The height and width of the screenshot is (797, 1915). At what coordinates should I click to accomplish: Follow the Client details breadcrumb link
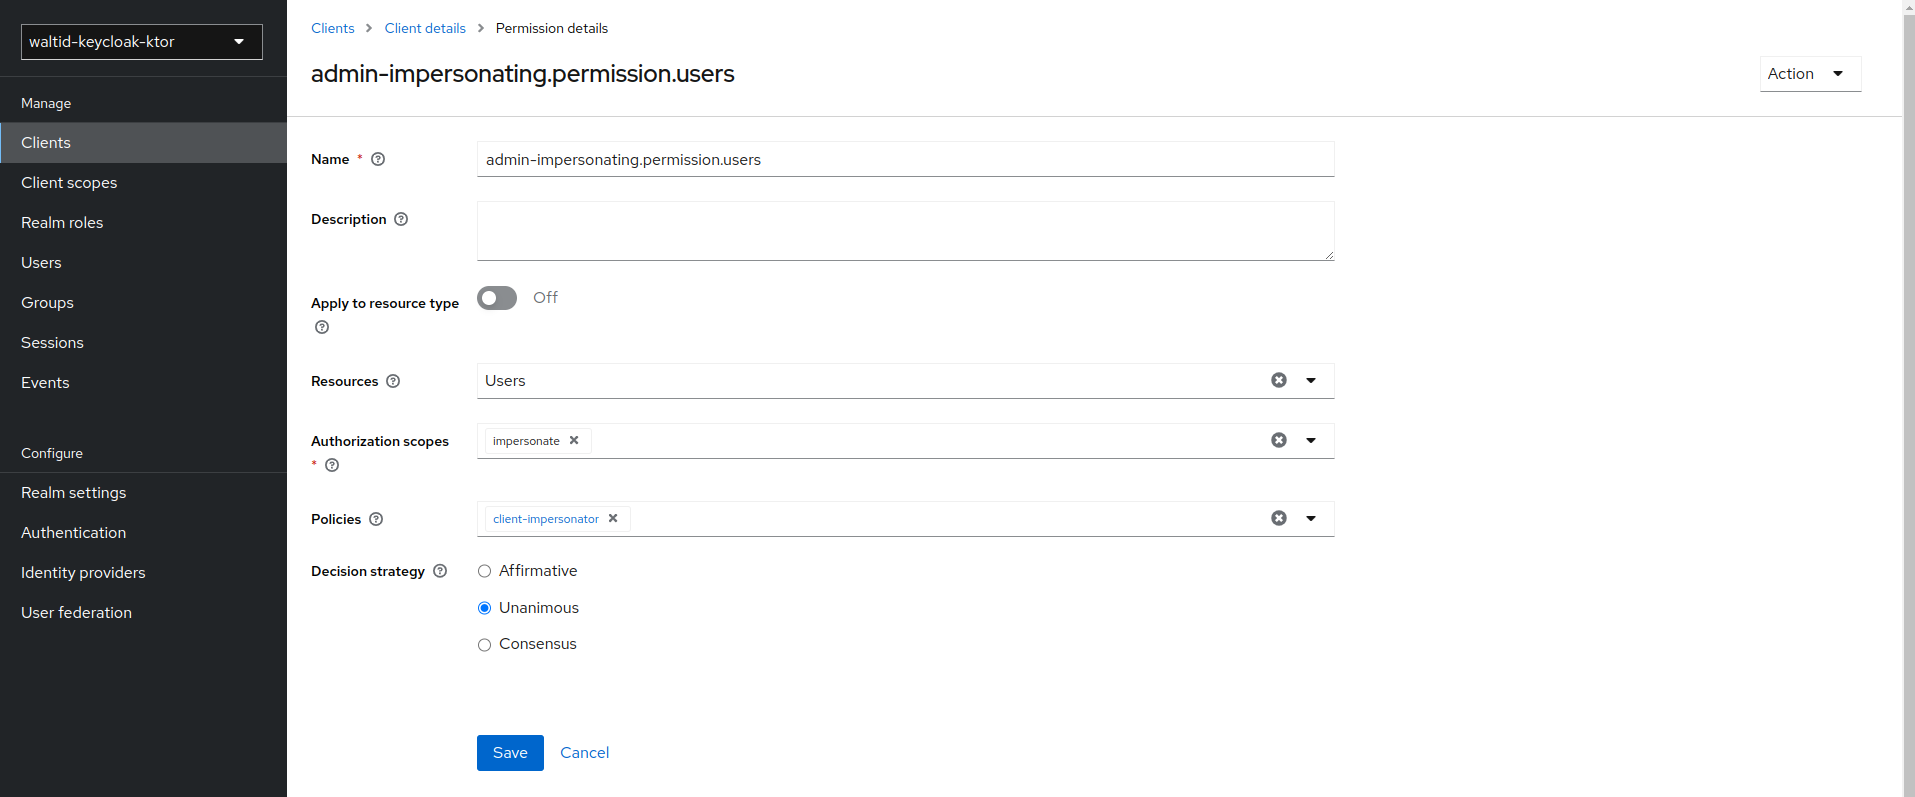(x=425, y=28)
